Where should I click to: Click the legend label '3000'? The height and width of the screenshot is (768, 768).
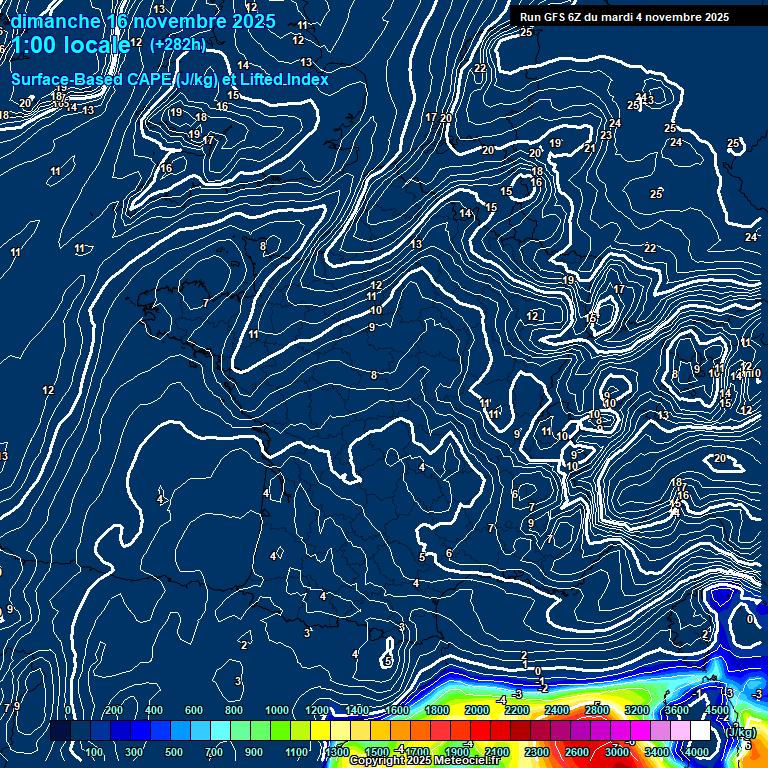tap(617, 752)
